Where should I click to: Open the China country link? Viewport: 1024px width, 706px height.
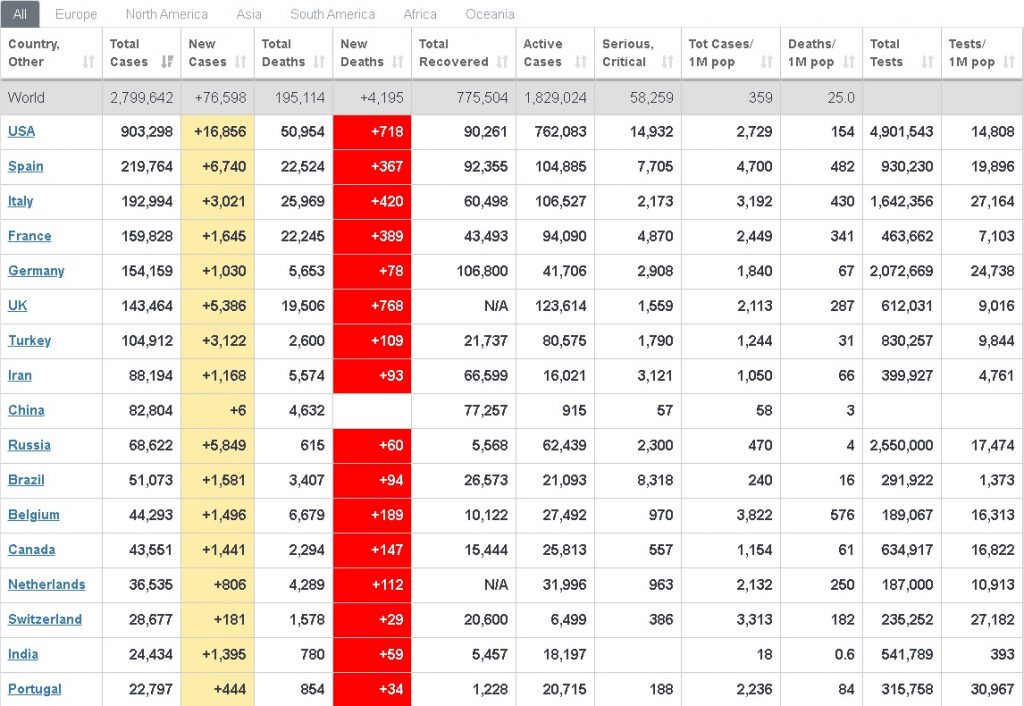point(26,410)
